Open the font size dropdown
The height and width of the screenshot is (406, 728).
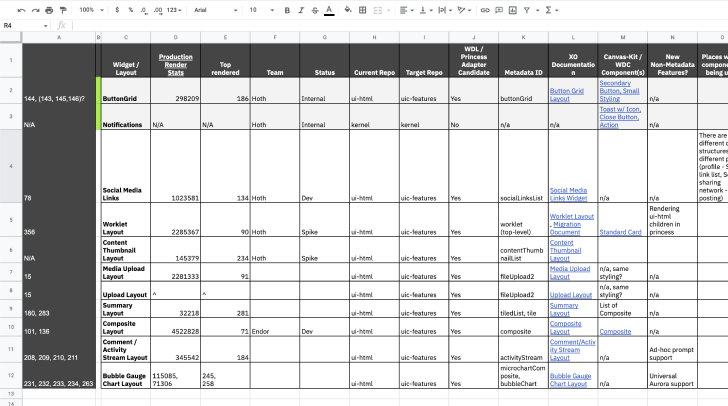coord(259,9)
